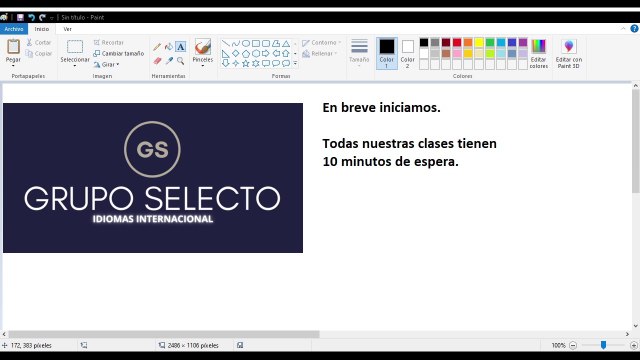Pick the purple palette swatch
640x360 pixels.
(x=523, y=42)
